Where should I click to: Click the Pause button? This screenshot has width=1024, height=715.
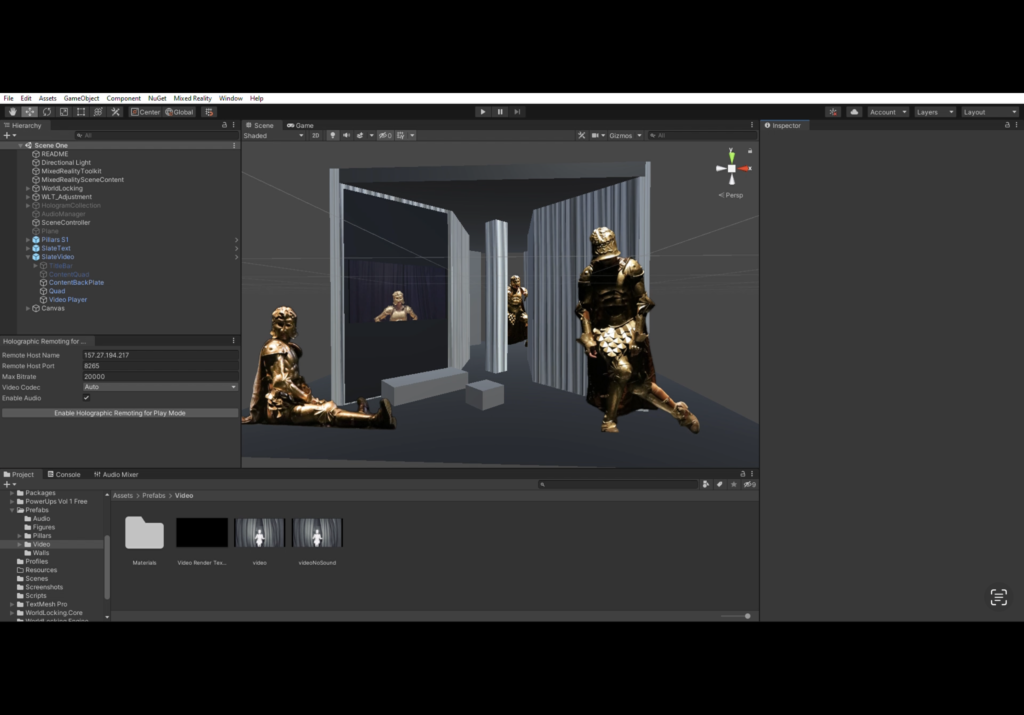500,112
